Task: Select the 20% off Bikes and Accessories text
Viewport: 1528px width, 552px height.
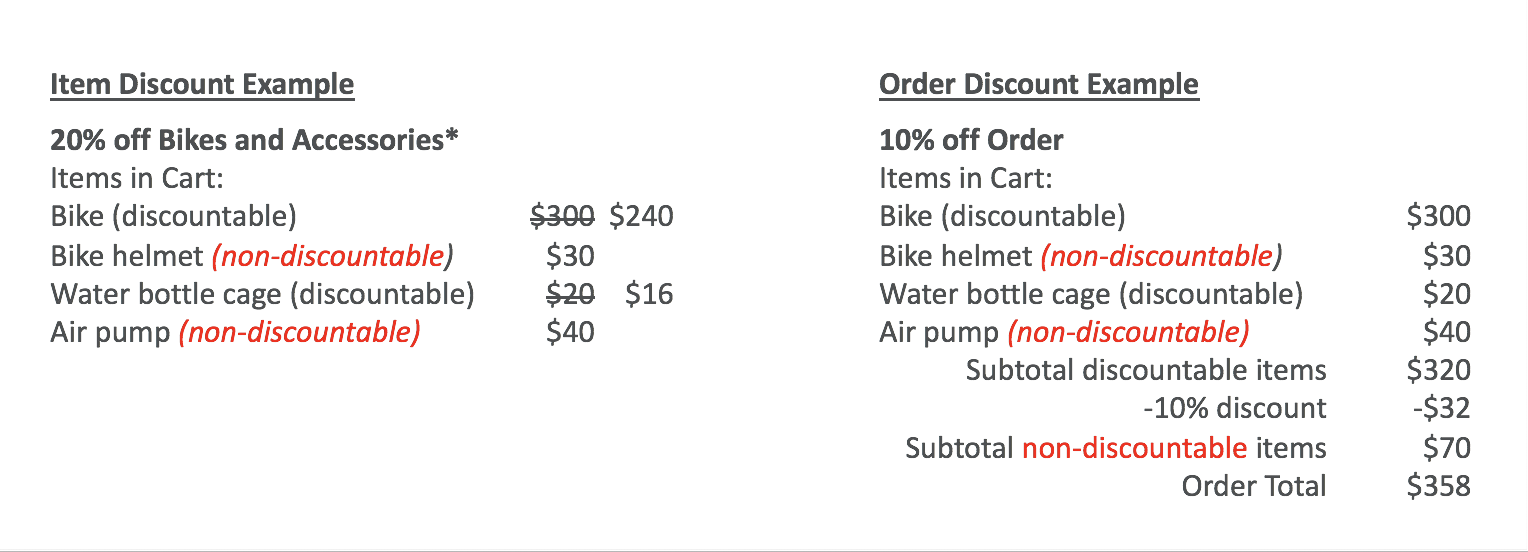Action: coord(254,139)
